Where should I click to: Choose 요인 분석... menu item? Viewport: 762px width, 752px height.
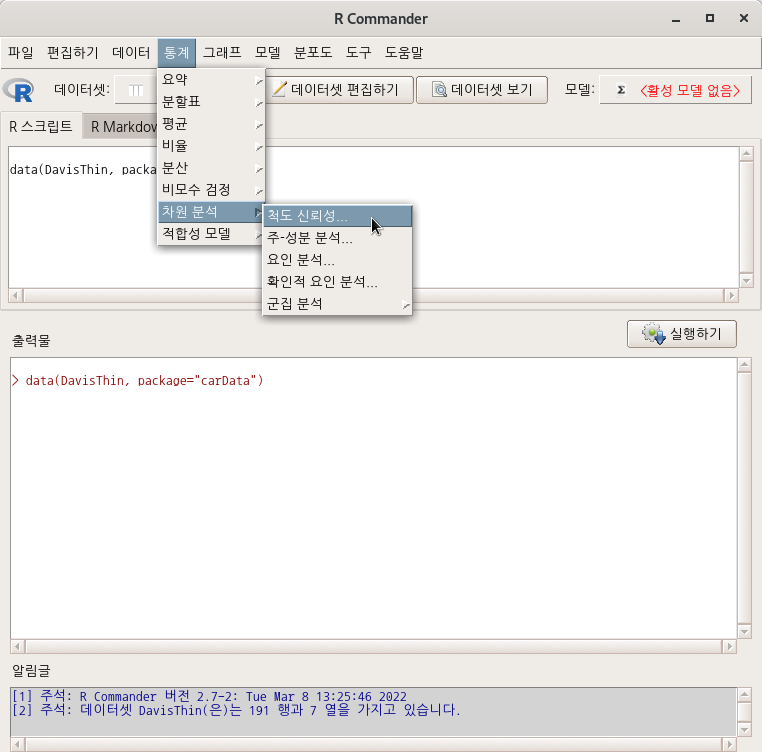pyautogui.click(x=337, y=260)
